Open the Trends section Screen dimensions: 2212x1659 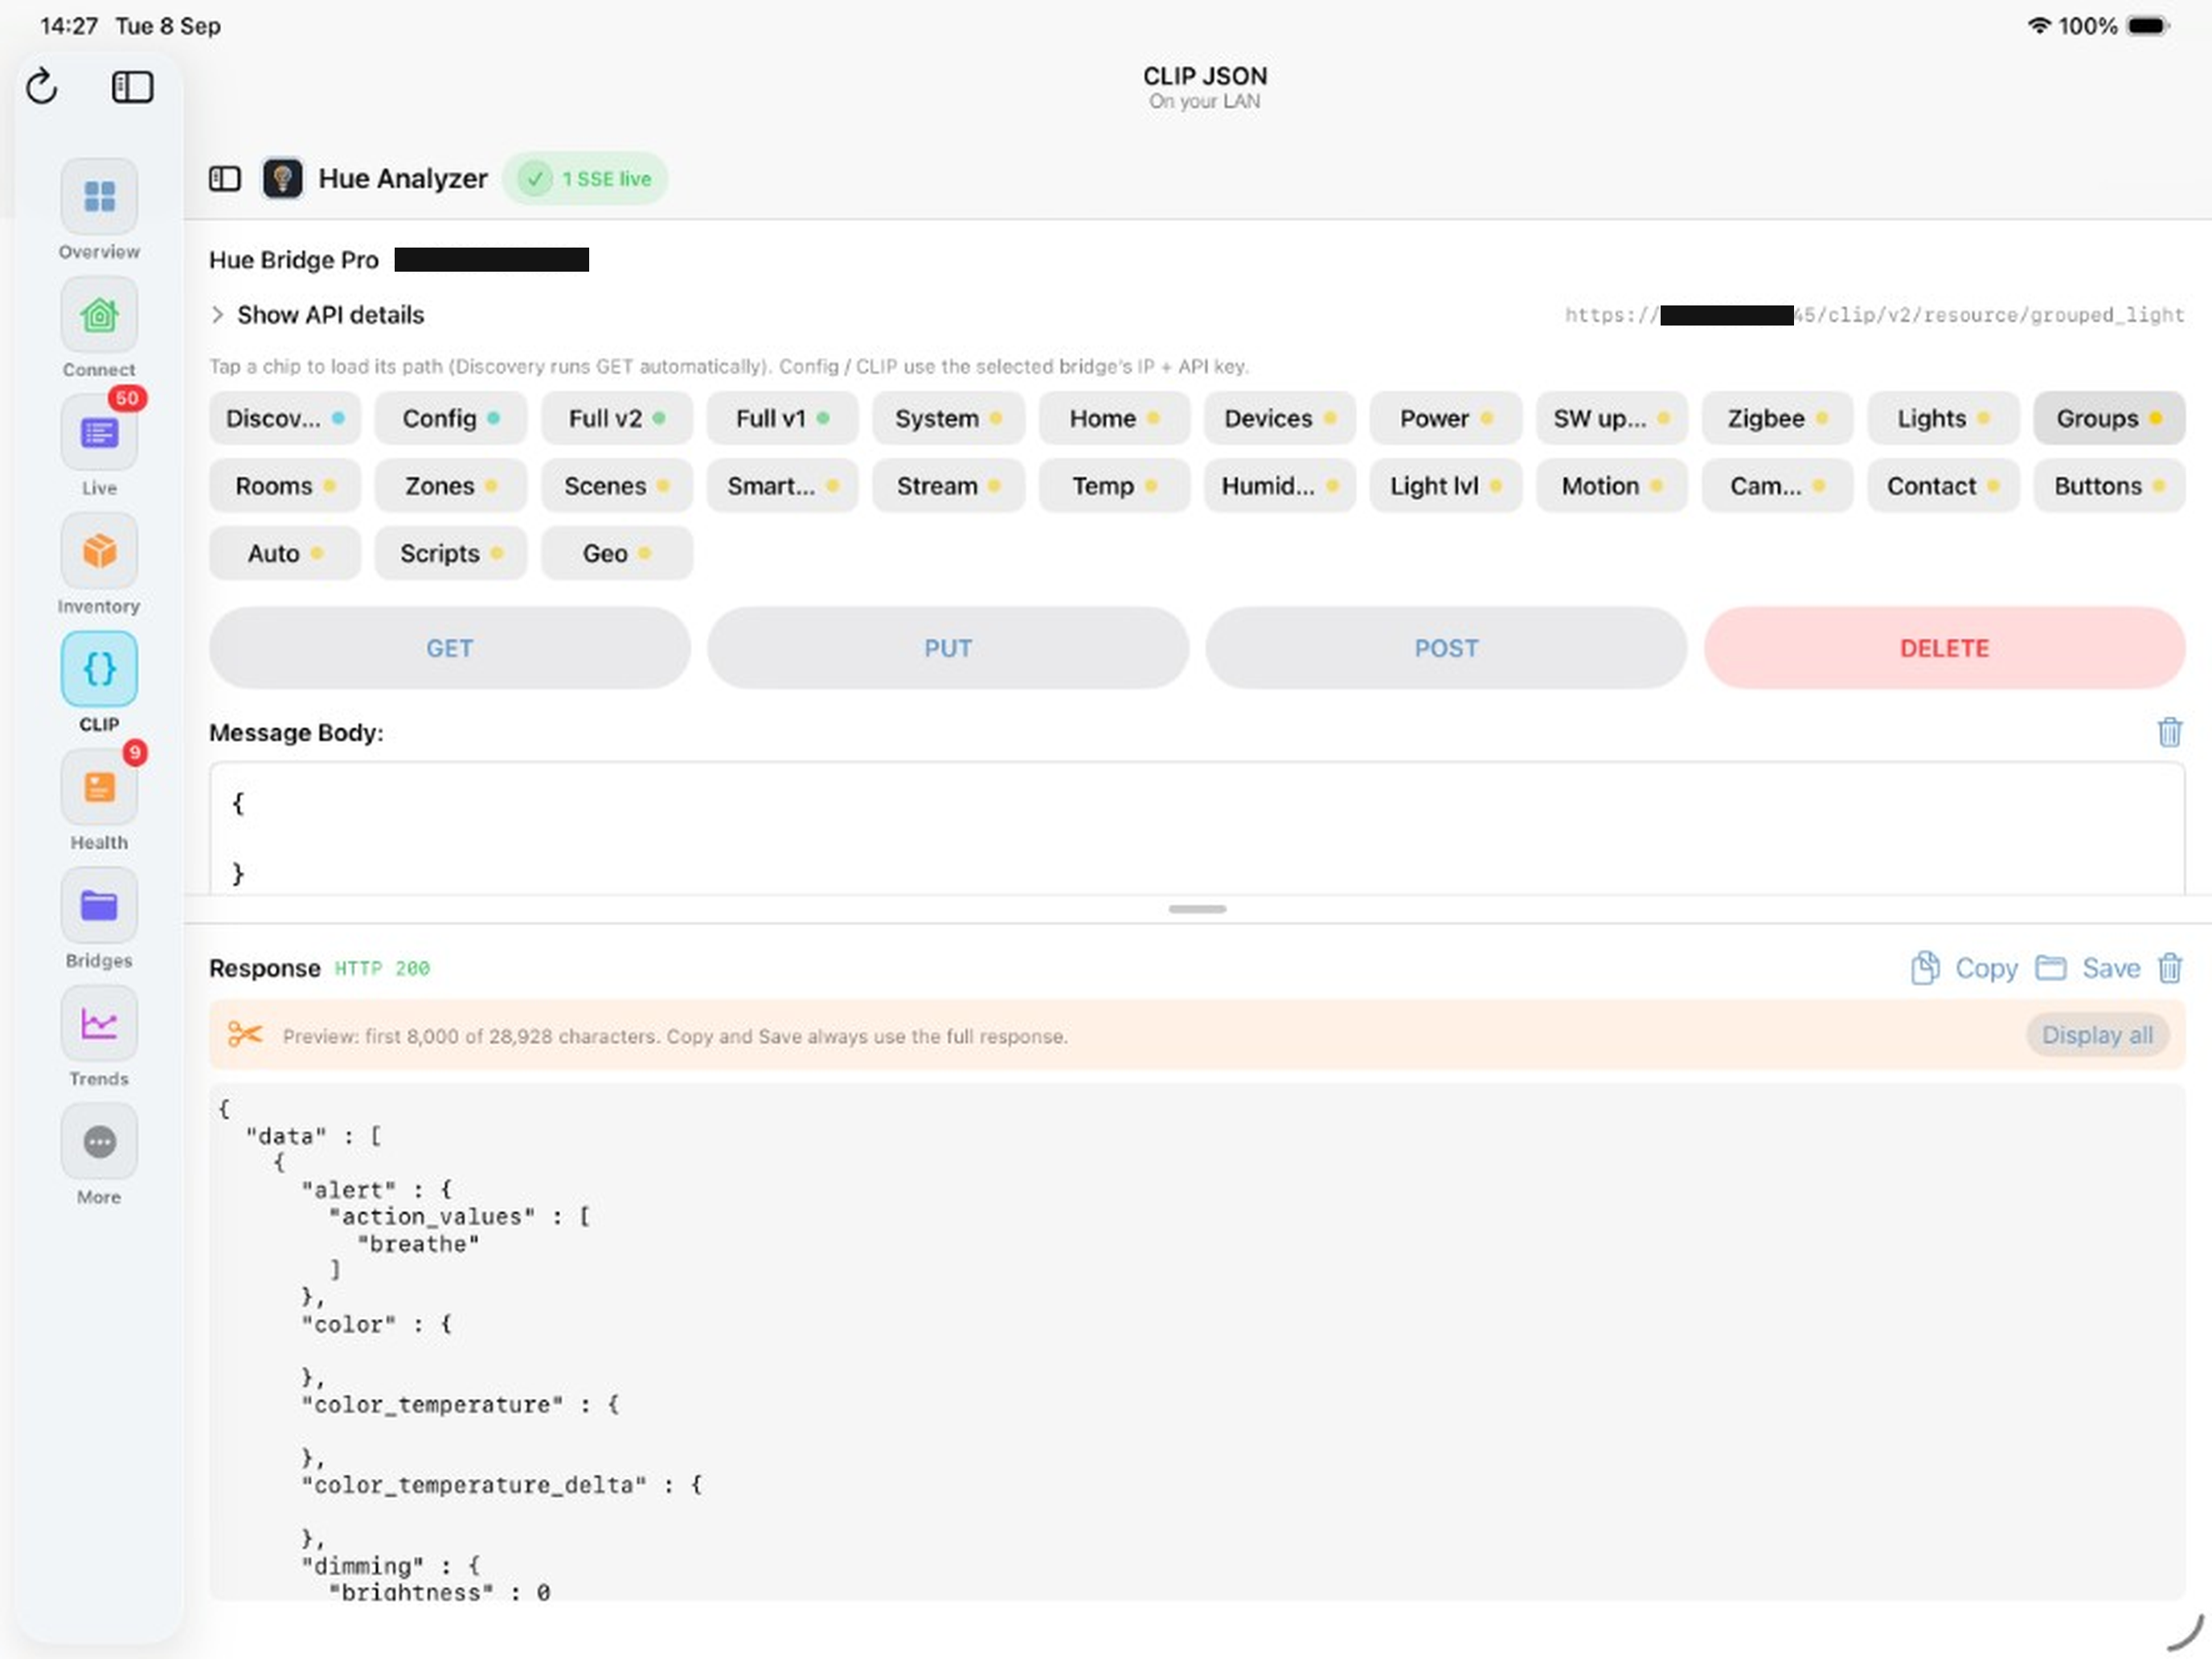pos(99,1023)
